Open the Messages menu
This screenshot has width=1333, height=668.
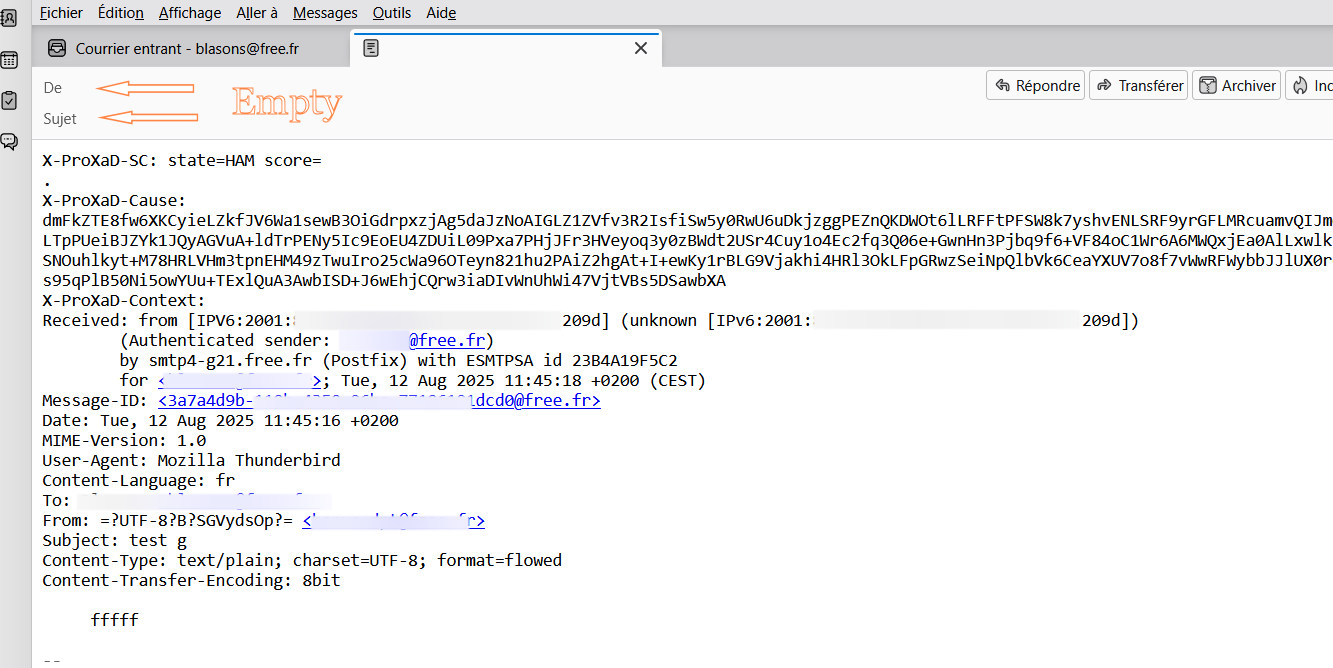point(325,12)
